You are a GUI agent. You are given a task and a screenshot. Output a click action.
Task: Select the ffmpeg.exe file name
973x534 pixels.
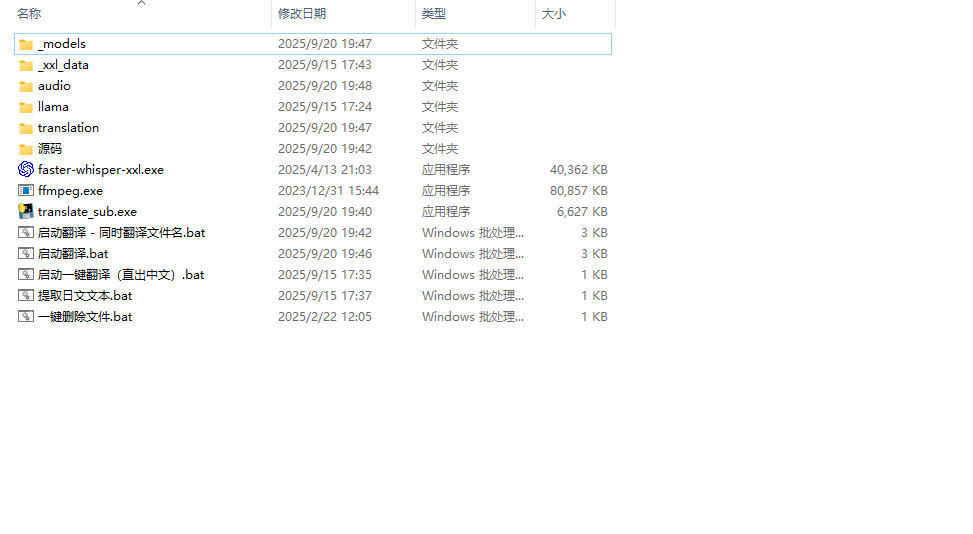71,191
